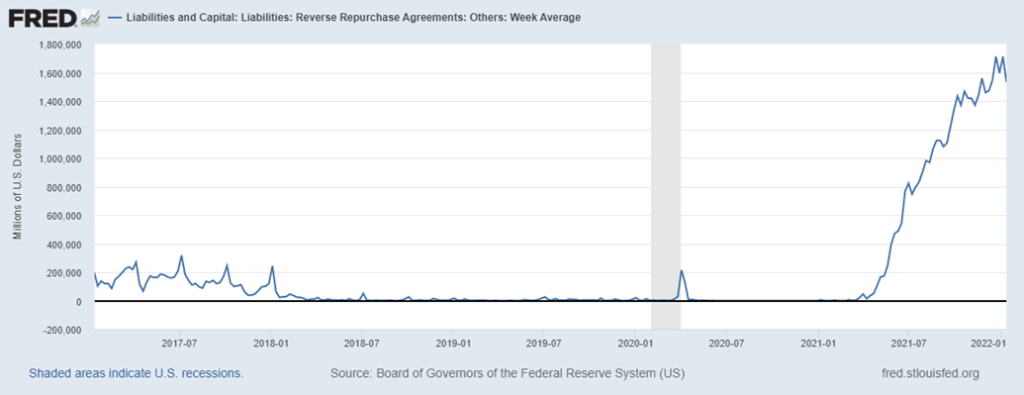Viewport: 1024px width, 395px height.
Task: Click the Shaded areas indicate U.S. recessions note
Action: 136,373
